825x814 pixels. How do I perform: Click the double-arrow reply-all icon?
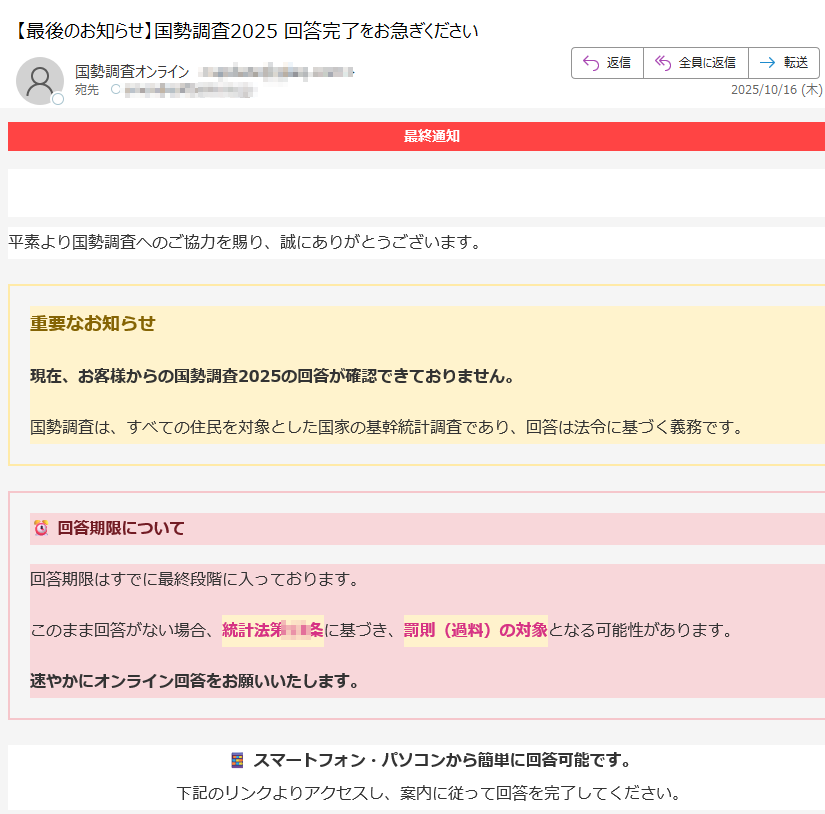pyautogui.click(x=661, y=62)
